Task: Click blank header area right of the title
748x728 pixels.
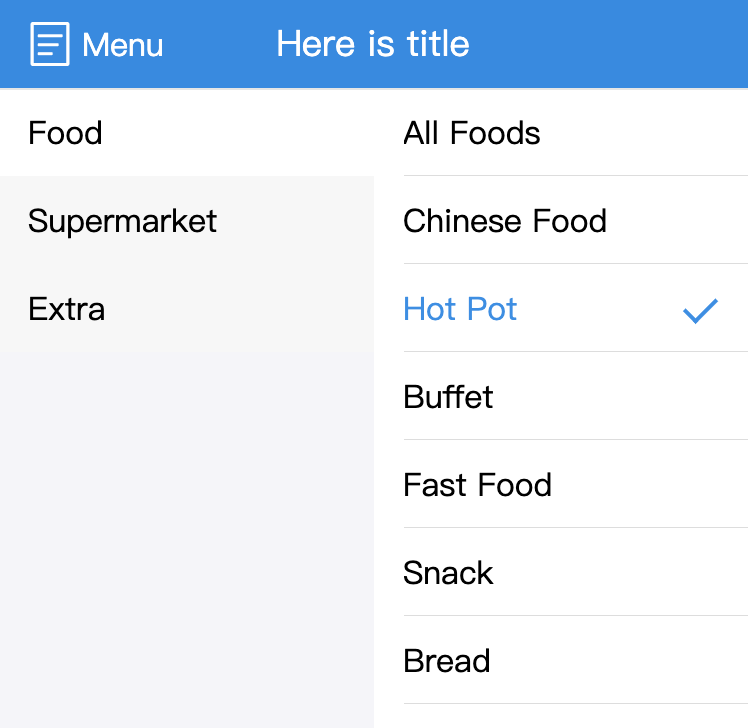Action: [620, 44]
